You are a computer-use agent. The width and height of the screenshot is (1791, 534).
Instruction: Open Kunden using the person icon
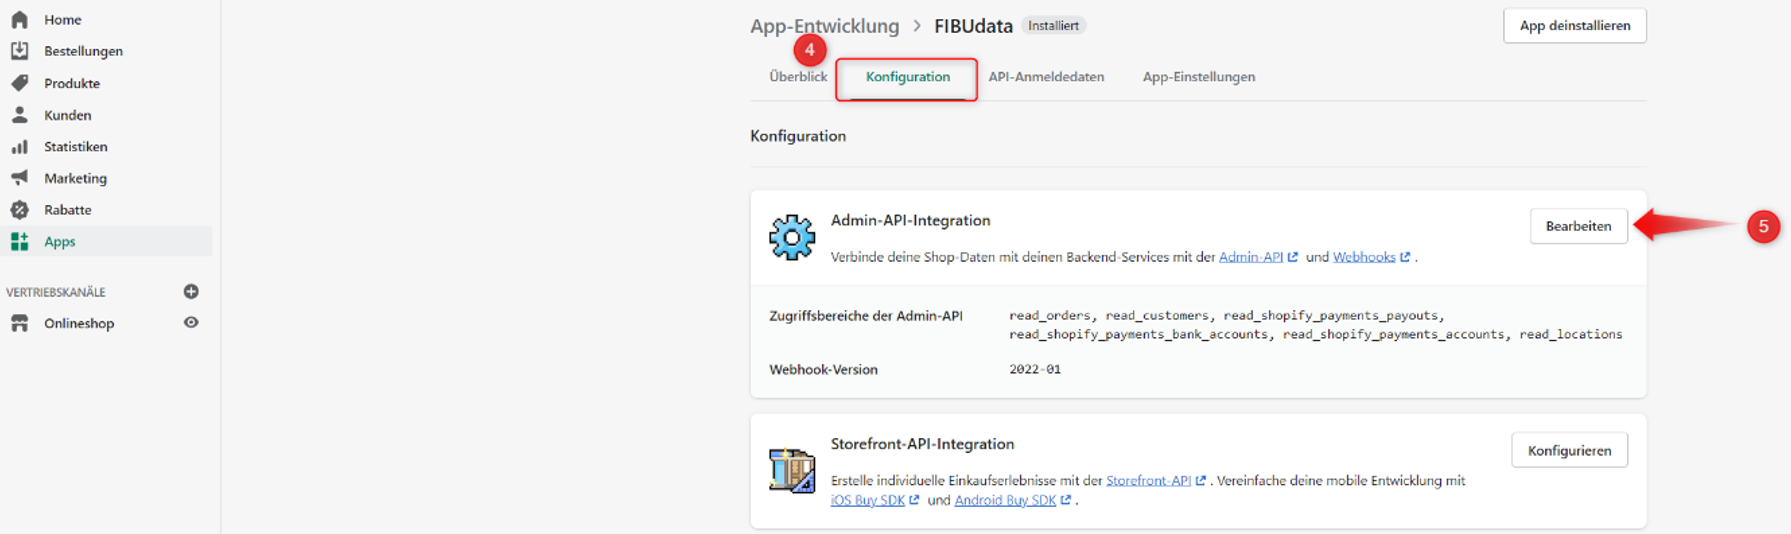click(x=19, y=115)
